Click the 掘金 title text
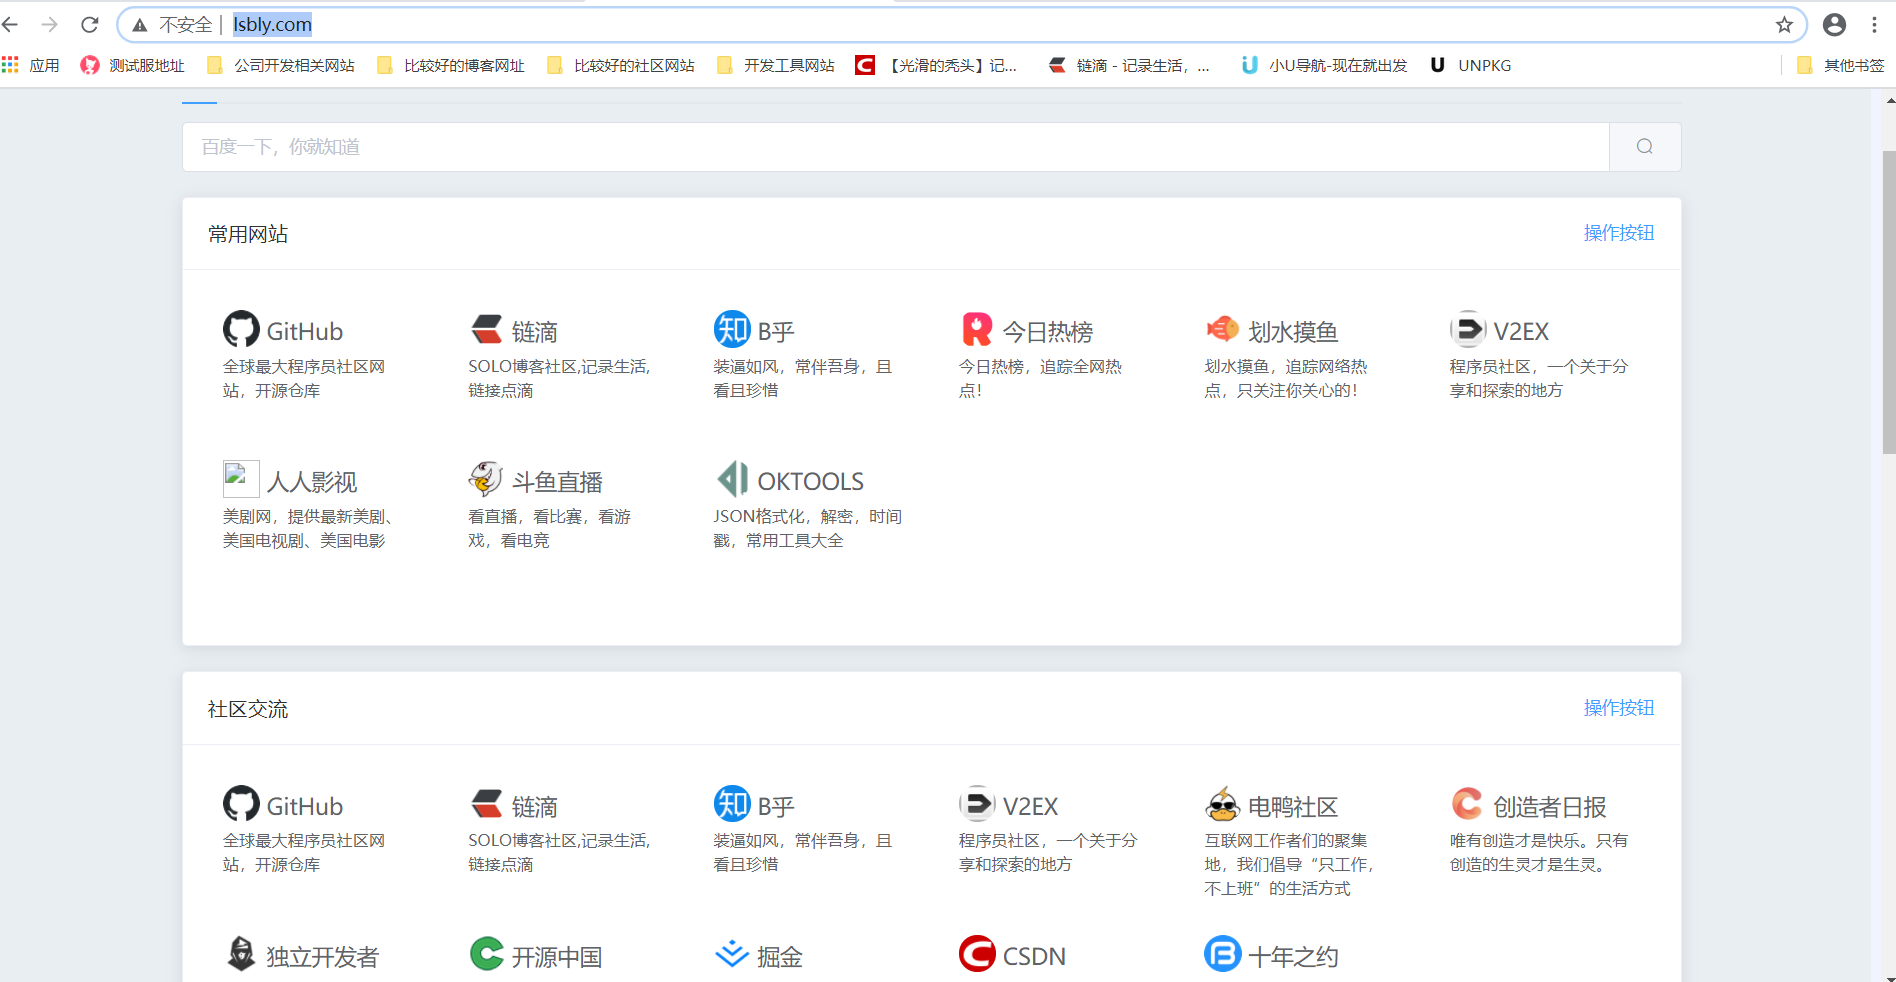Viewport: 1896px width, 982px height. [780, 956]
